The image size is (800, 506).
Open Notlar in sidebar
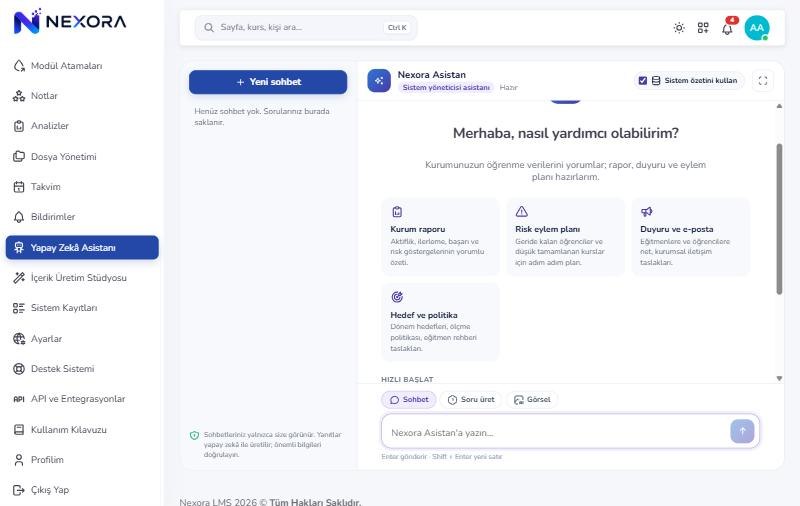pos(82,96)
